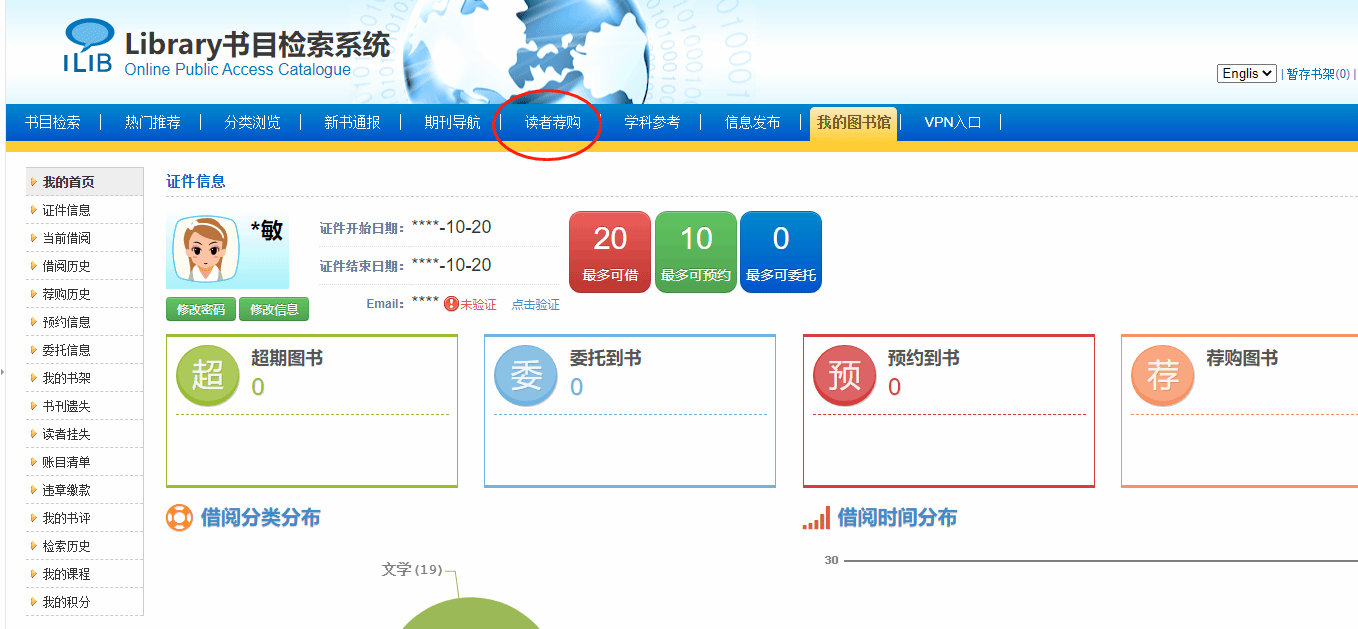
Task: Select 当前借阅 in the left sidebar
Action: (66, 238)
